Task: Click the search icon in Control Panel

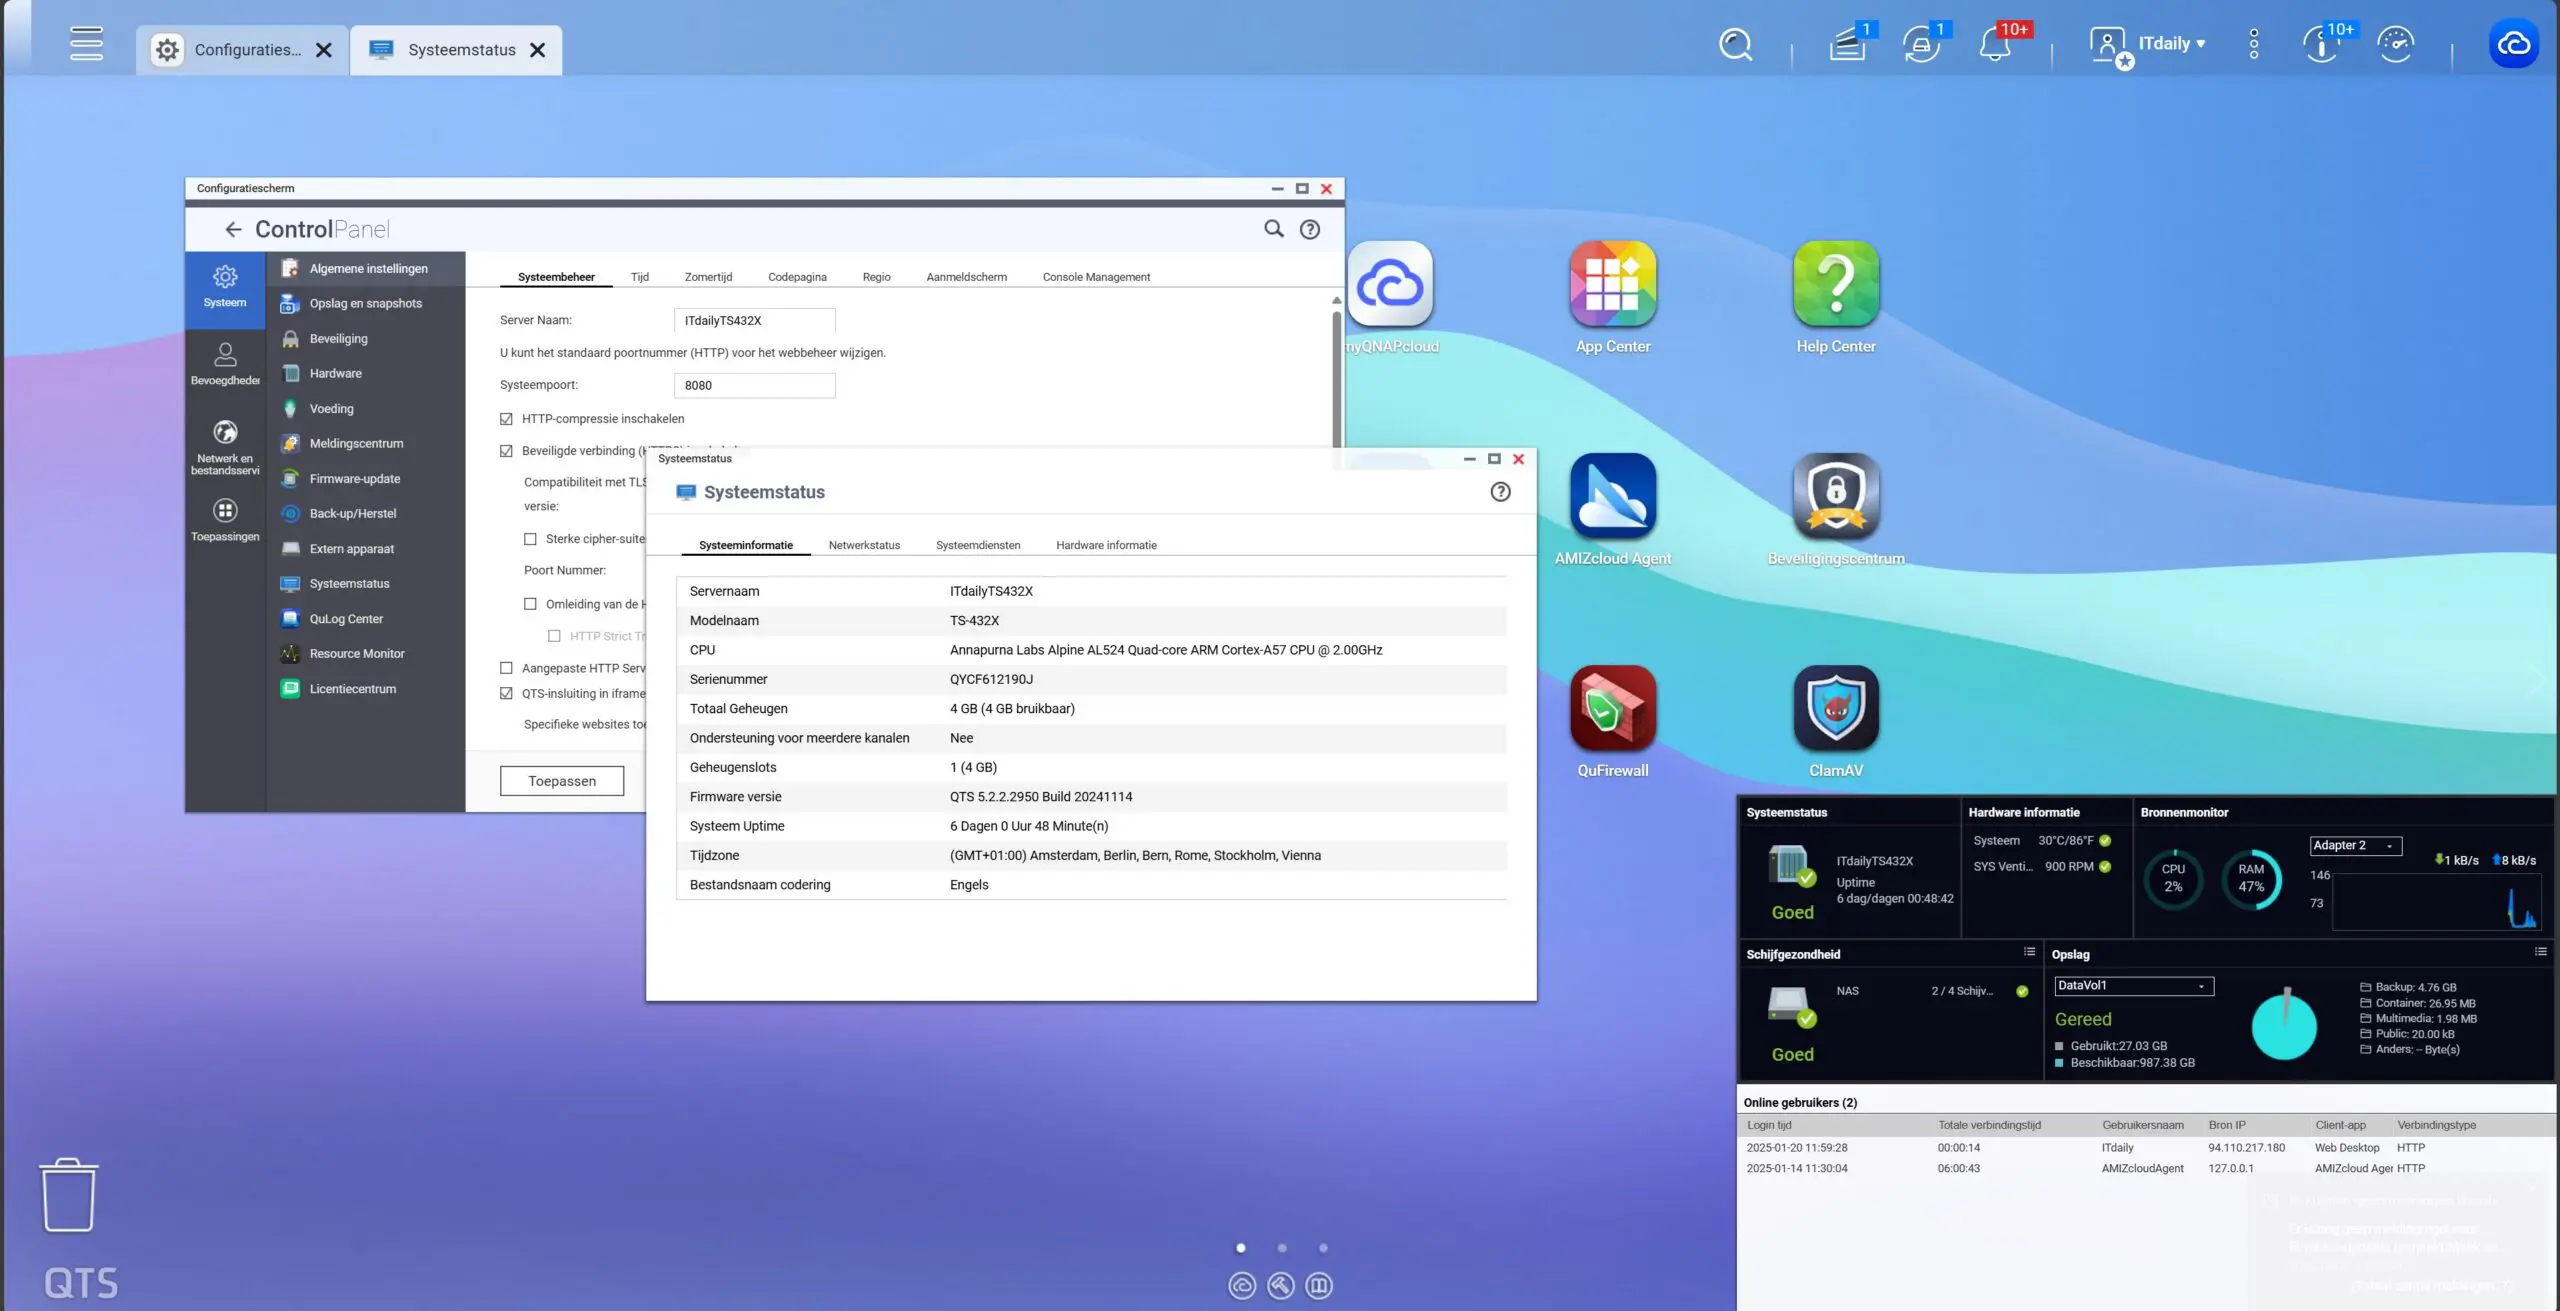Action: click(x=1273, y=229)
